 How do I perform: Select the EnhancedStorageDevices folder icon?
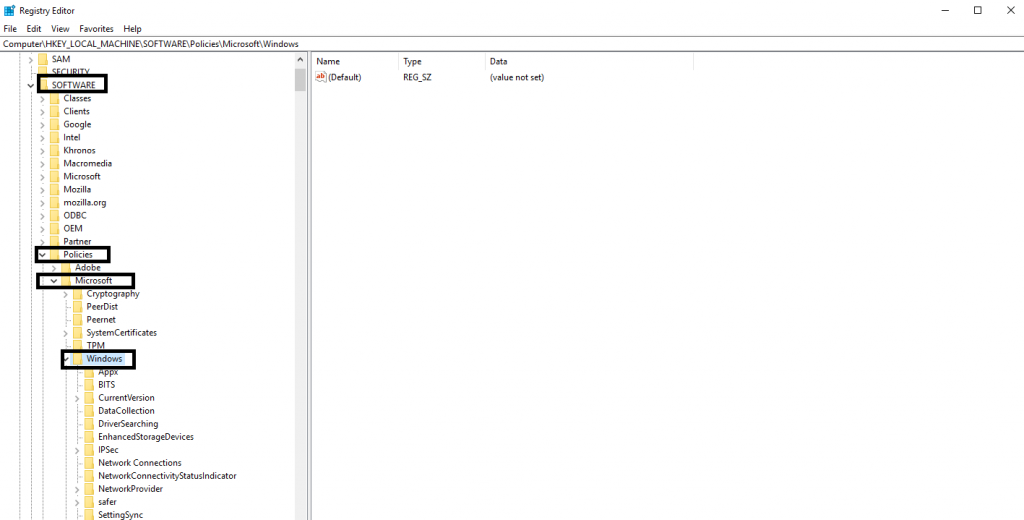[x=89, y=436]
